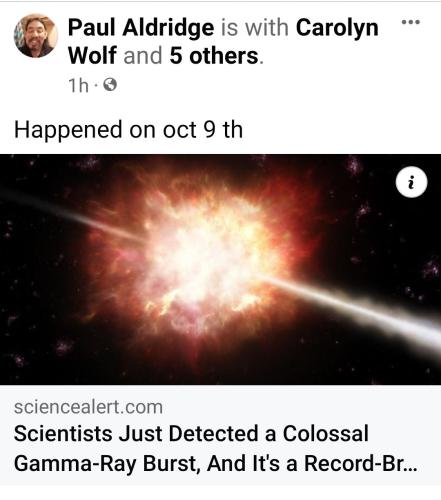The image size is (441, 500).
Task: Click the "Wolf" surname on second line
Action: 92,55
